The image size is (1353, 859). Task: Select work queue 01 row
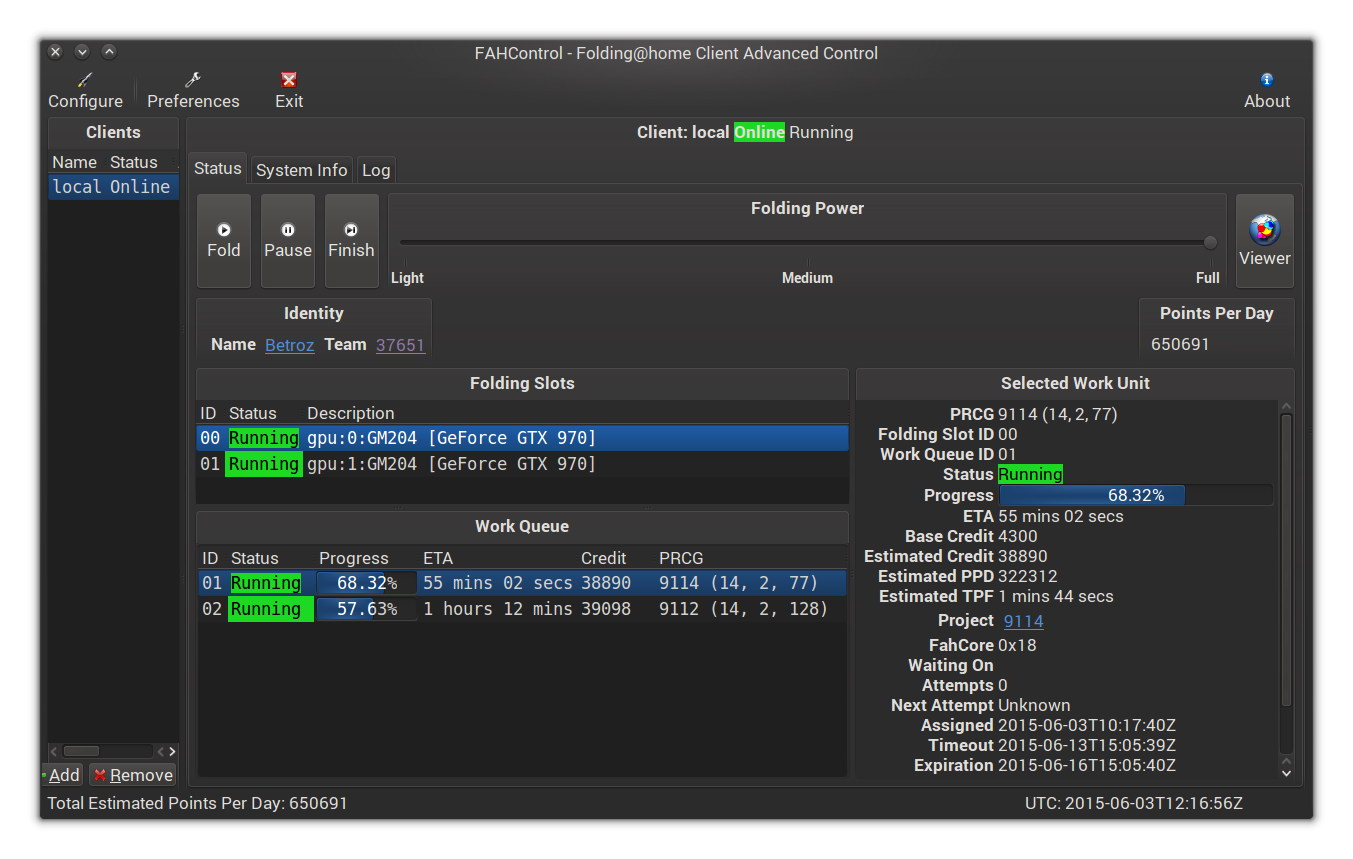tap(522, 583)
